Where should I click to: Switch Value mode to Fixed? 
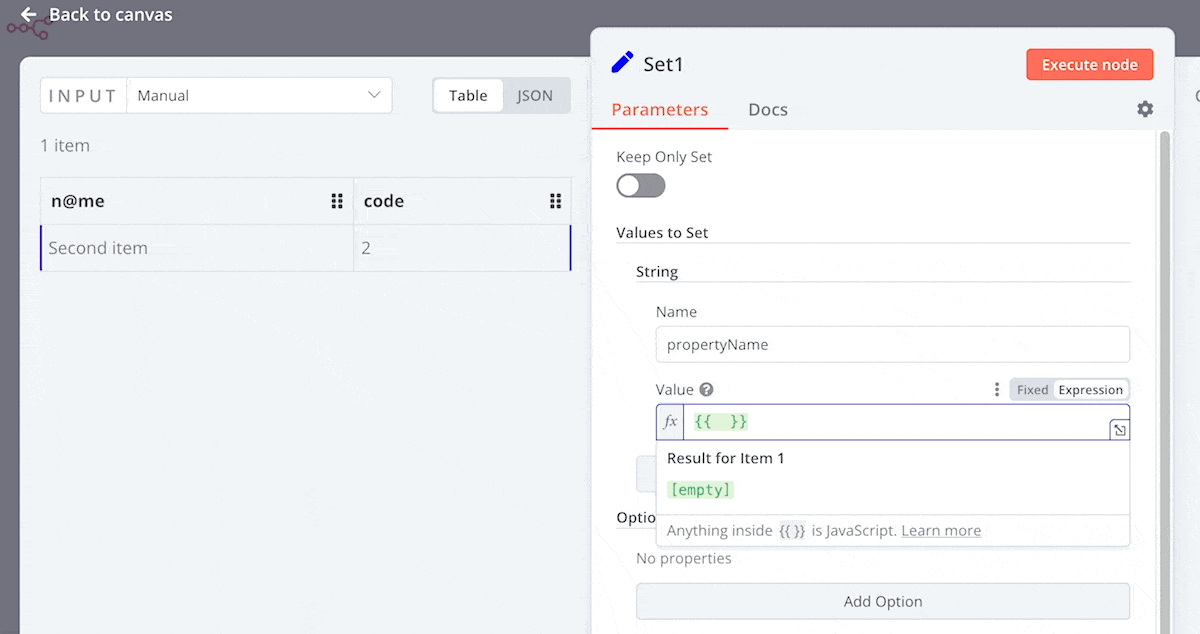1032,390
